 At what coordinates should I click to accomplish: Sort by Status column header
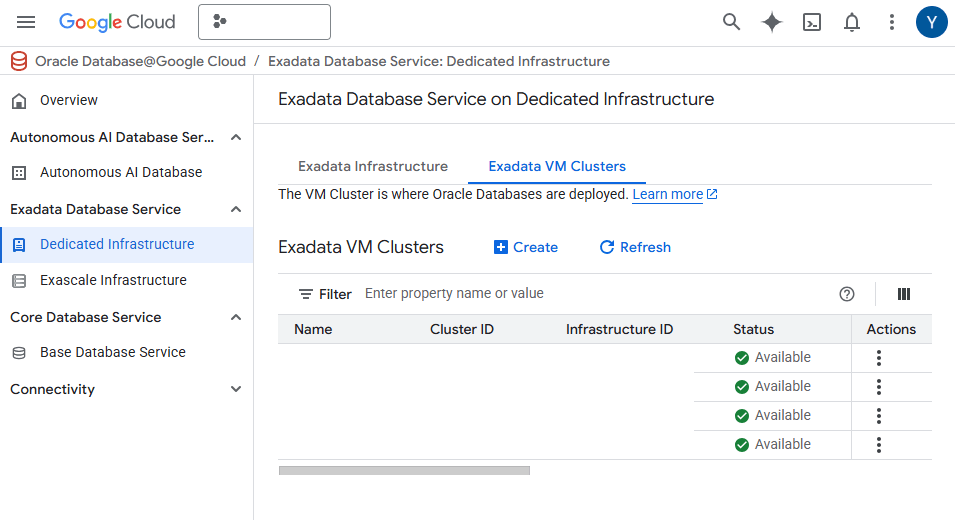(x=753, y=329)
